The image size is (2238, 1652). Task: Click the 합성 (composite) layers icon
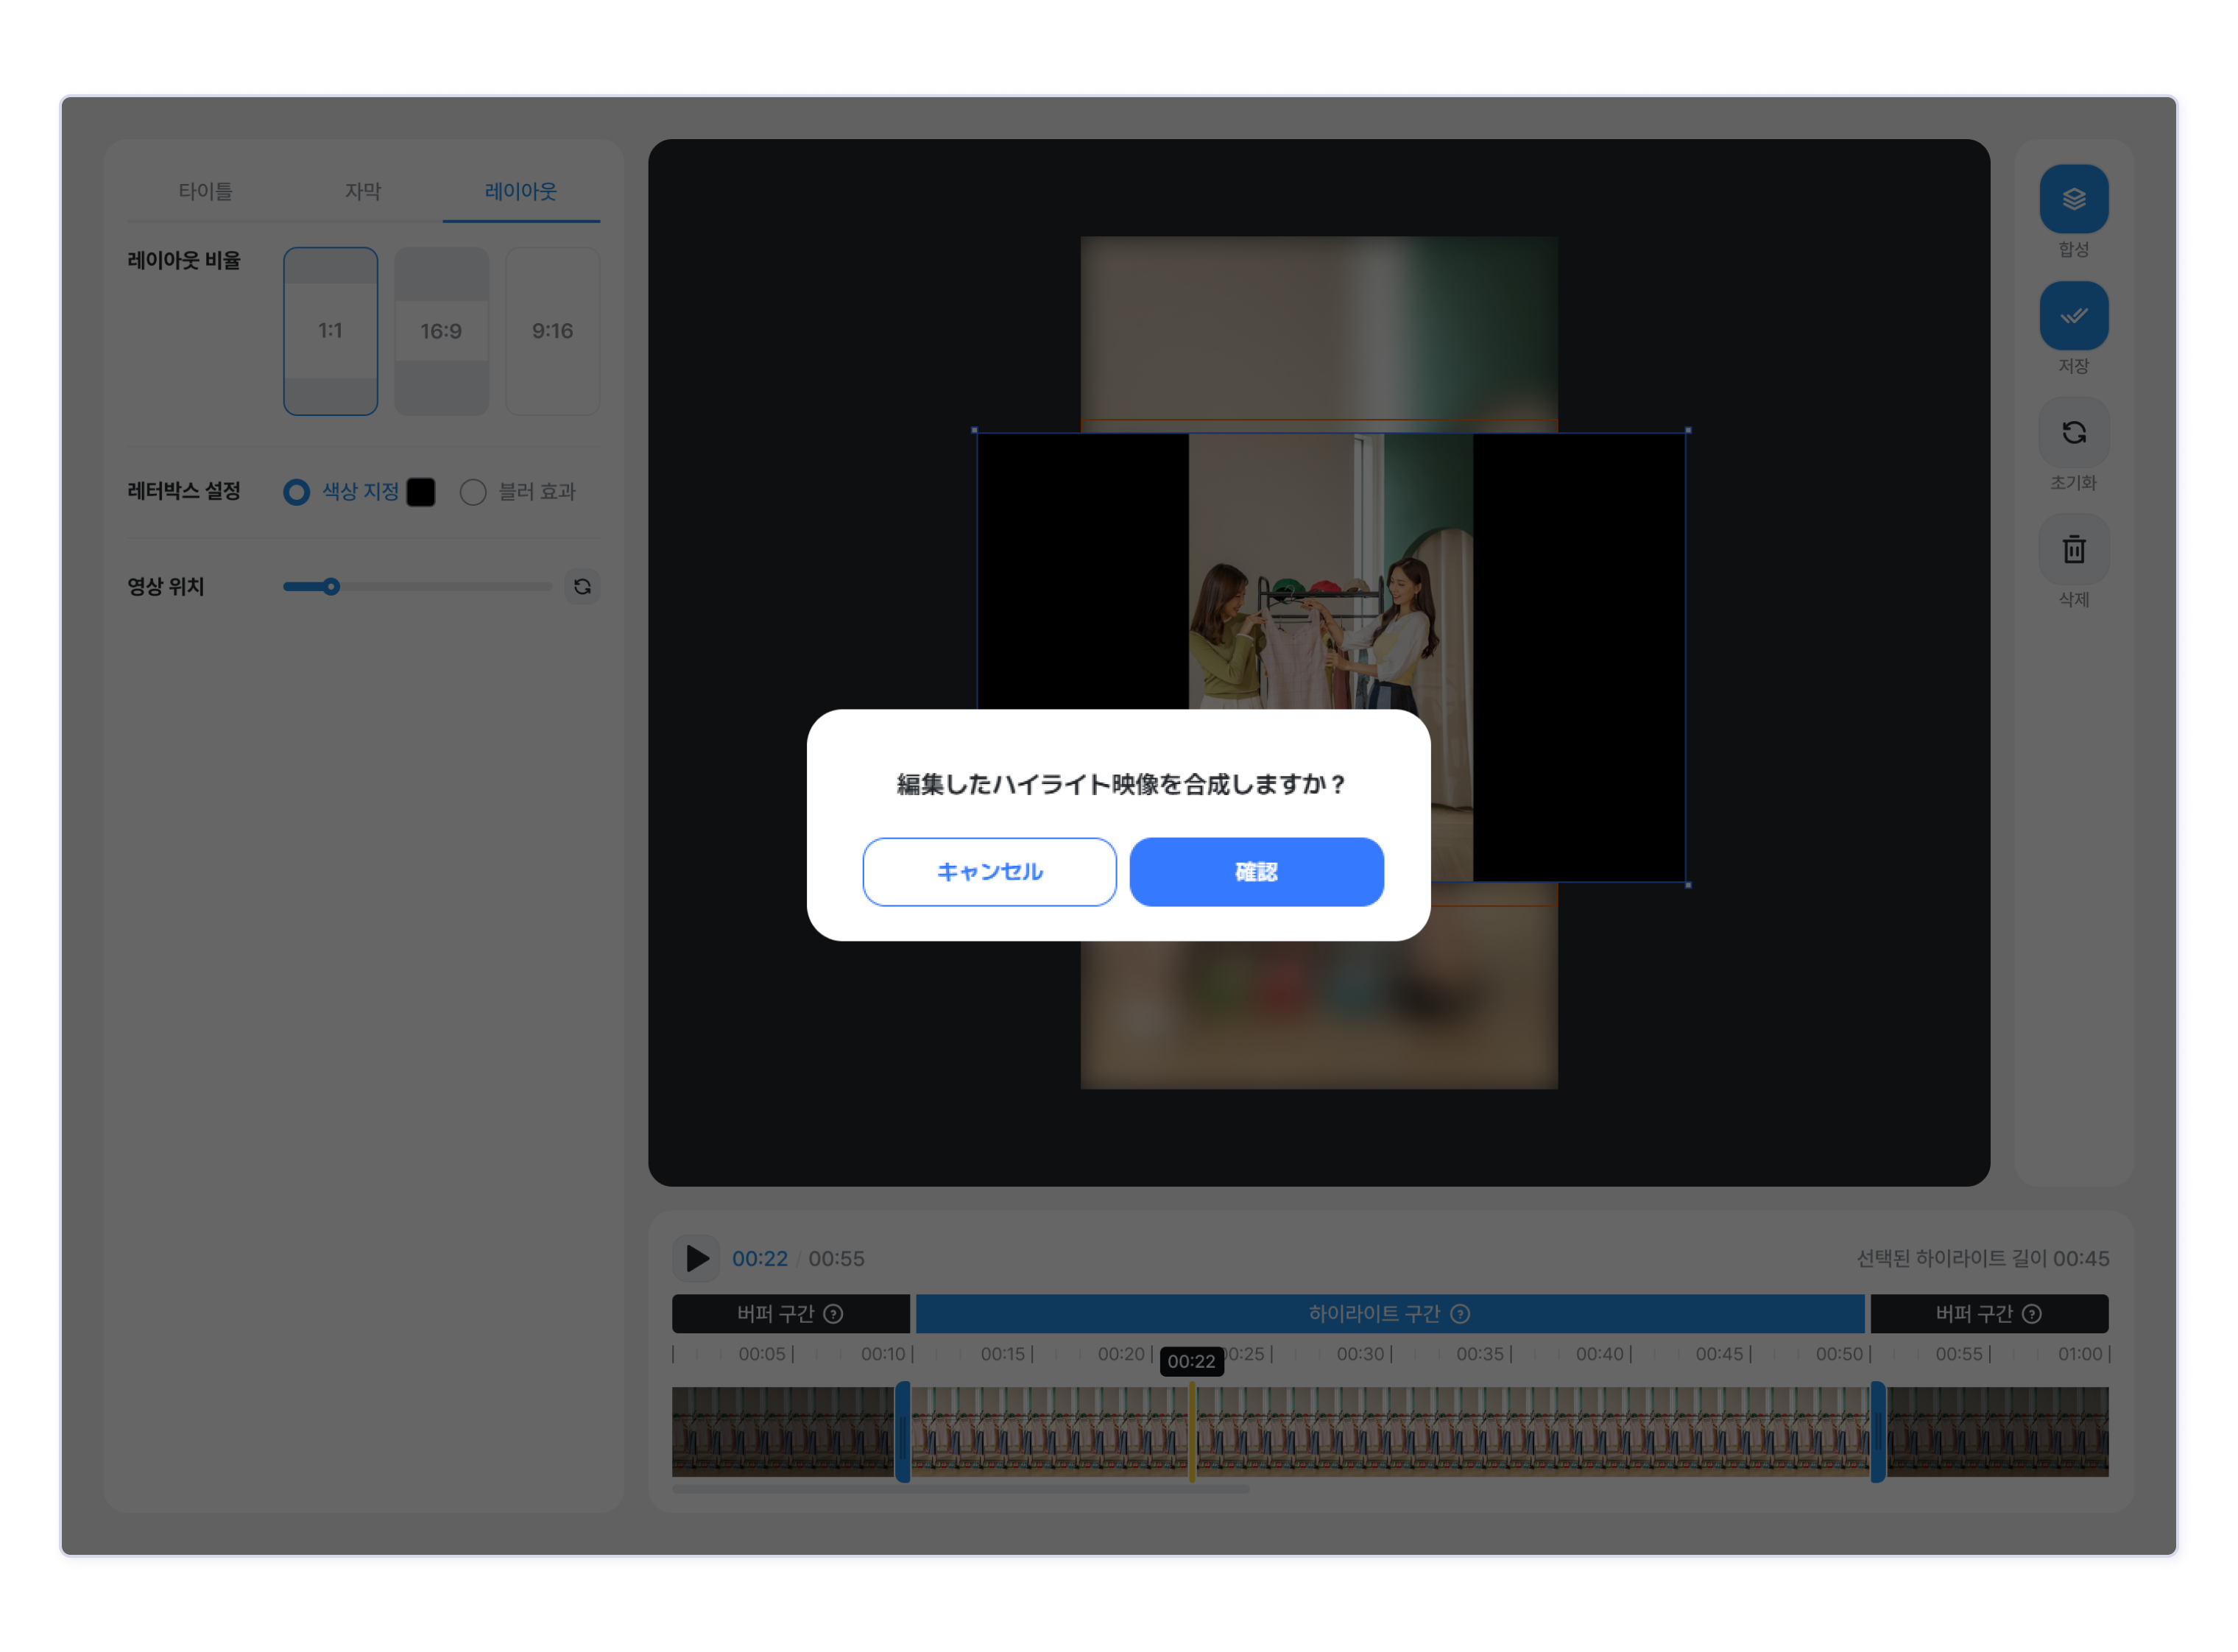coord(2073,198)
